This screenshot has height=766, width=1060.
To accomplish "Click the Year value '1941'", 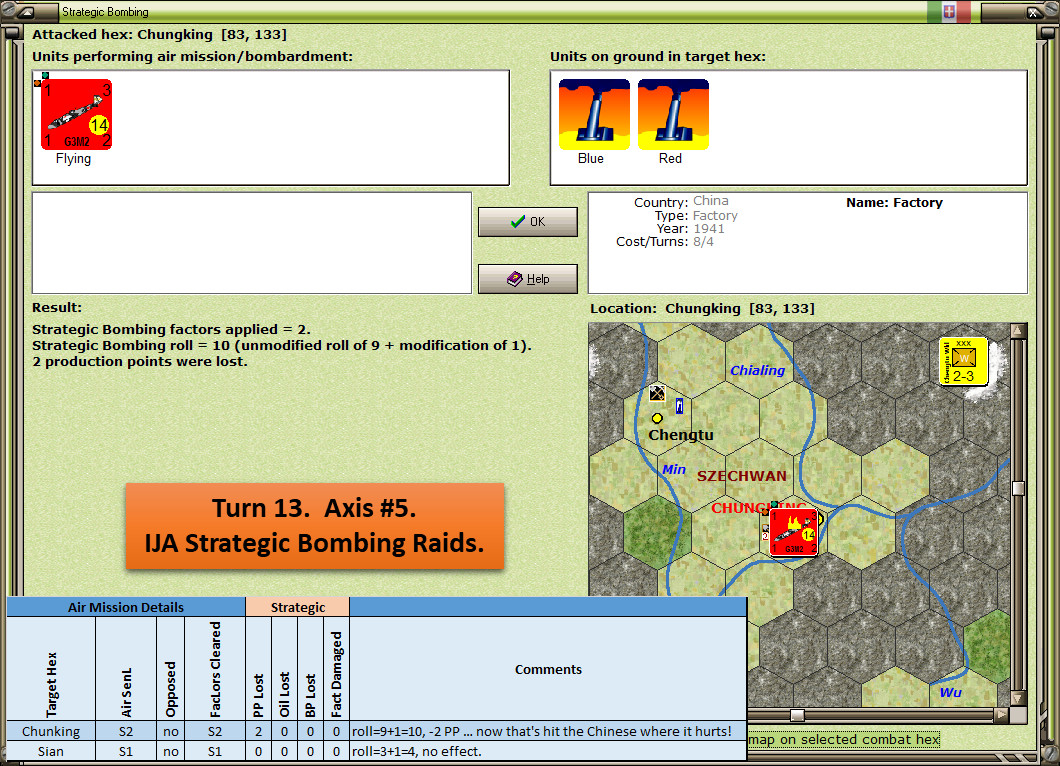I will tap(708, 229).
